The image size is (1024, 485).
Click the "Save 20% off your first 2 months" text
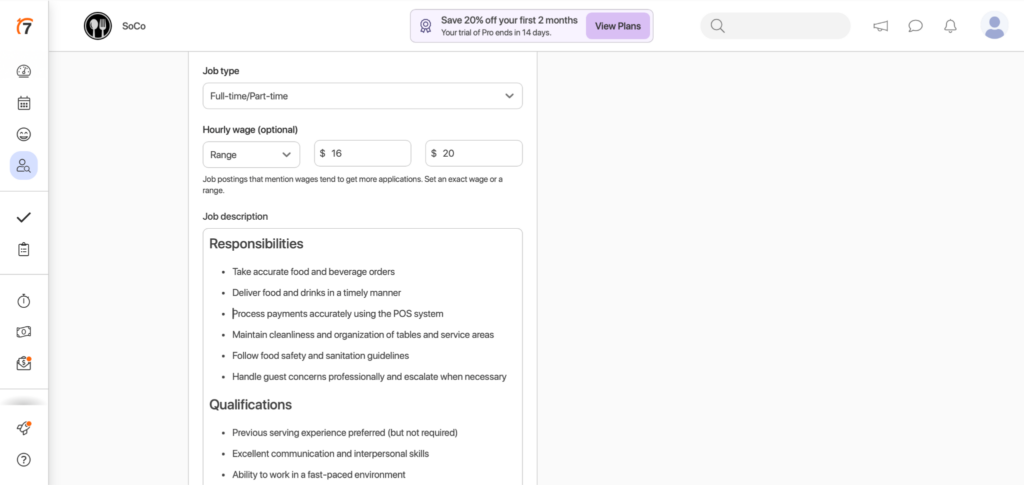509,20
